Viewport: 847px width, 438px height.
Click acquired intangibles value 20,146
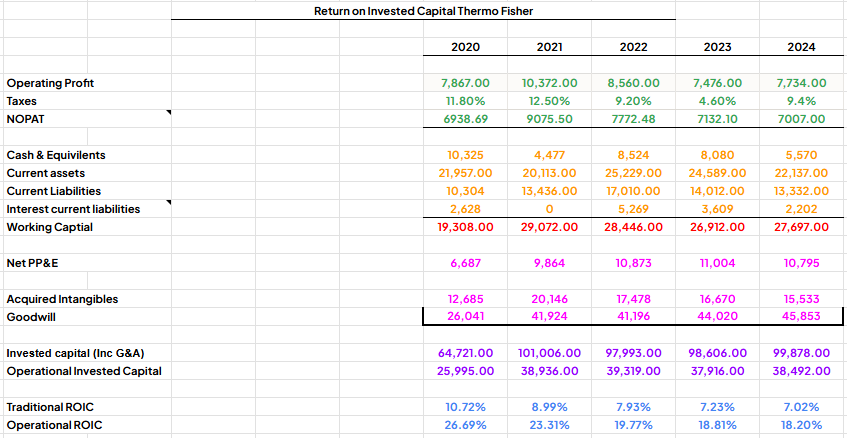pyautogui.click(x=549, y=299)
